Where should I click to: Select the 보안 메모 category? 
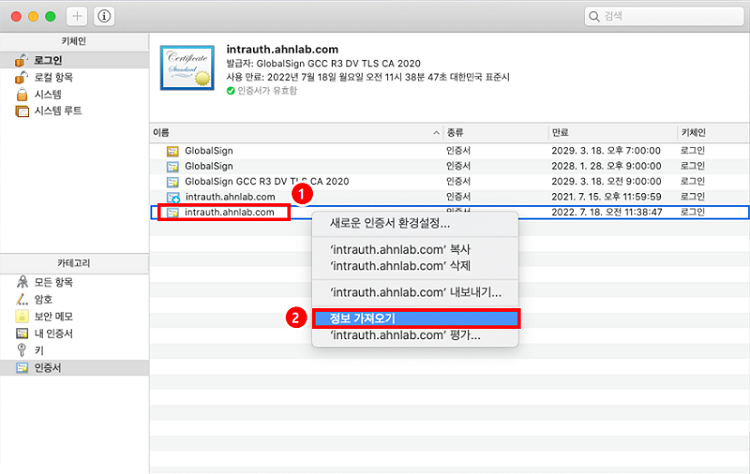74,317
